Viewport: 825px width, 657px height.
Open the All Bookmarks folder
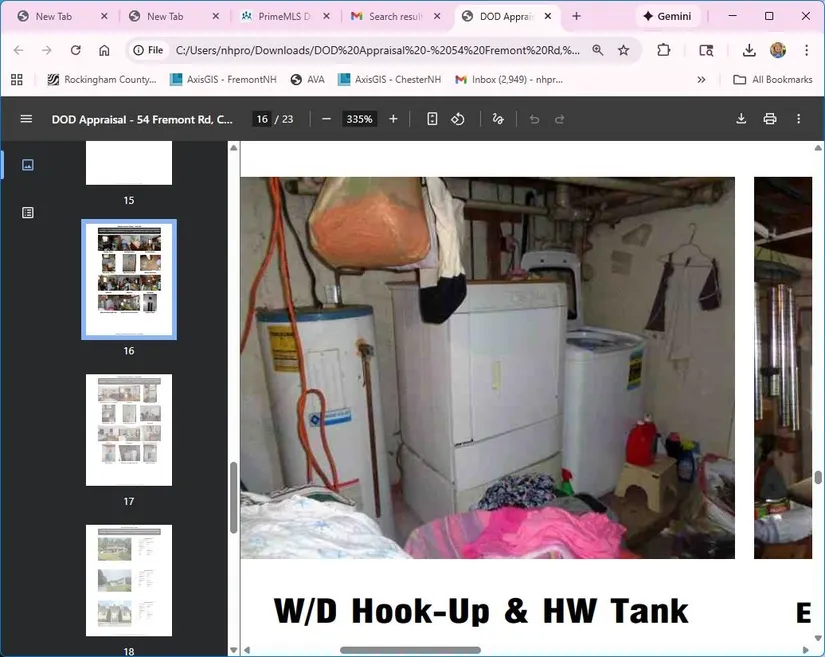pyautogui.click(x=773, y=80)
